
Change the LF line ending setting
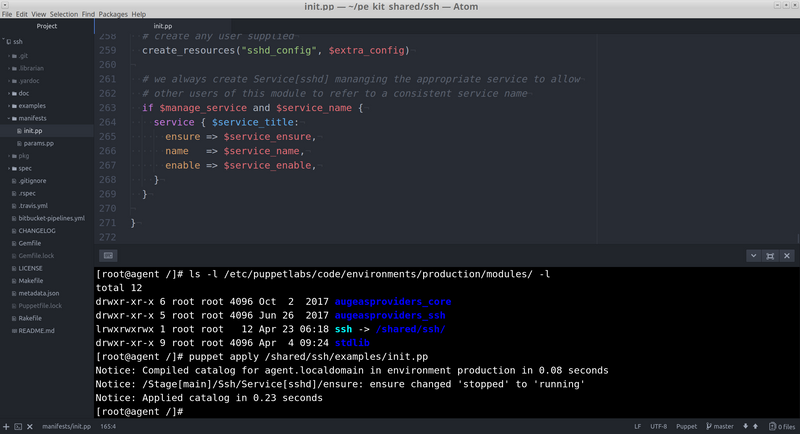coord(637,427)
